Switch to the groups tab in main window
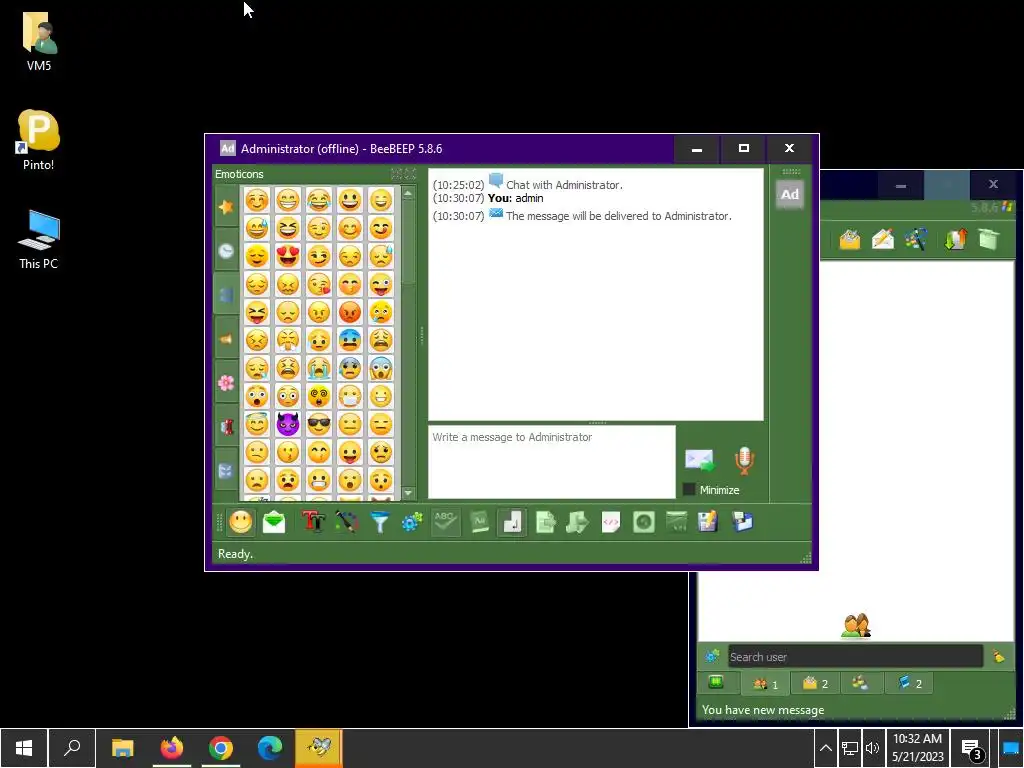Screen dimensions: 1024x768 coord(860,683)
